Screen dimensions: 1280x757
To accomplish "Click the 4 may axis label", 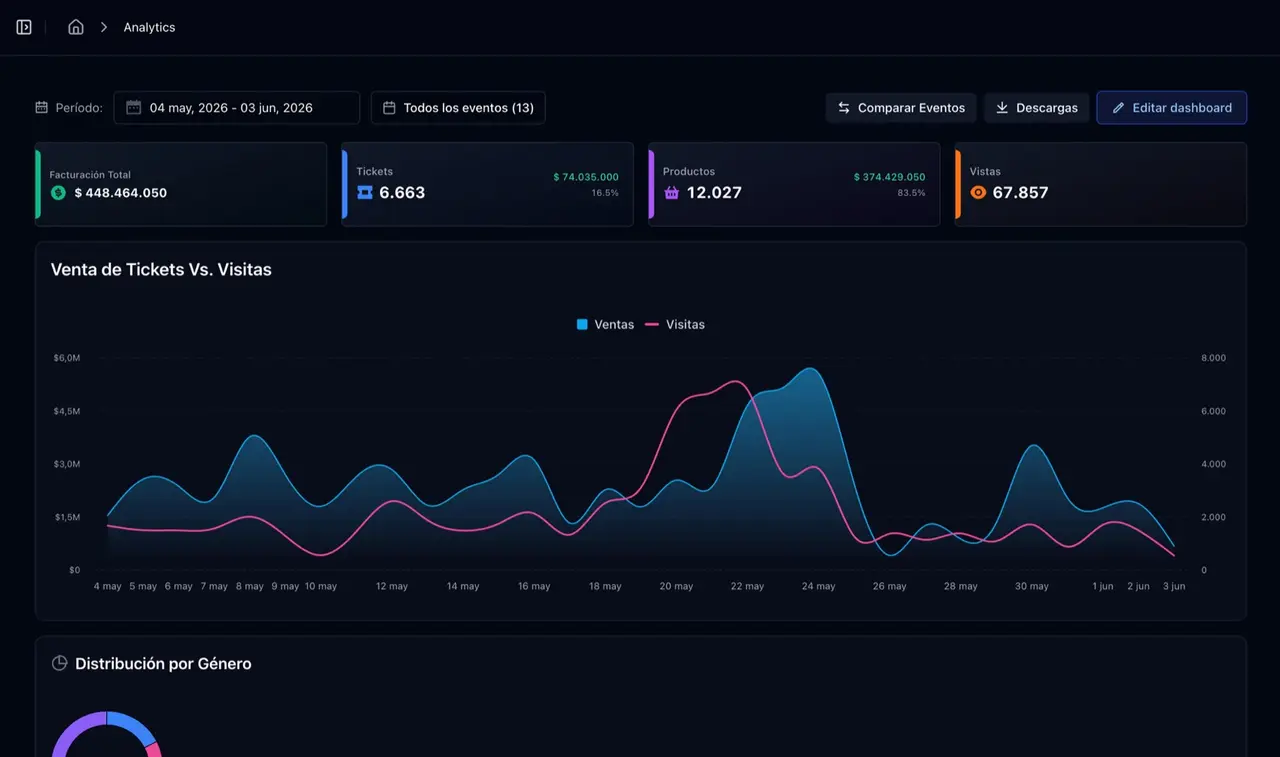I will pos(107,586).
